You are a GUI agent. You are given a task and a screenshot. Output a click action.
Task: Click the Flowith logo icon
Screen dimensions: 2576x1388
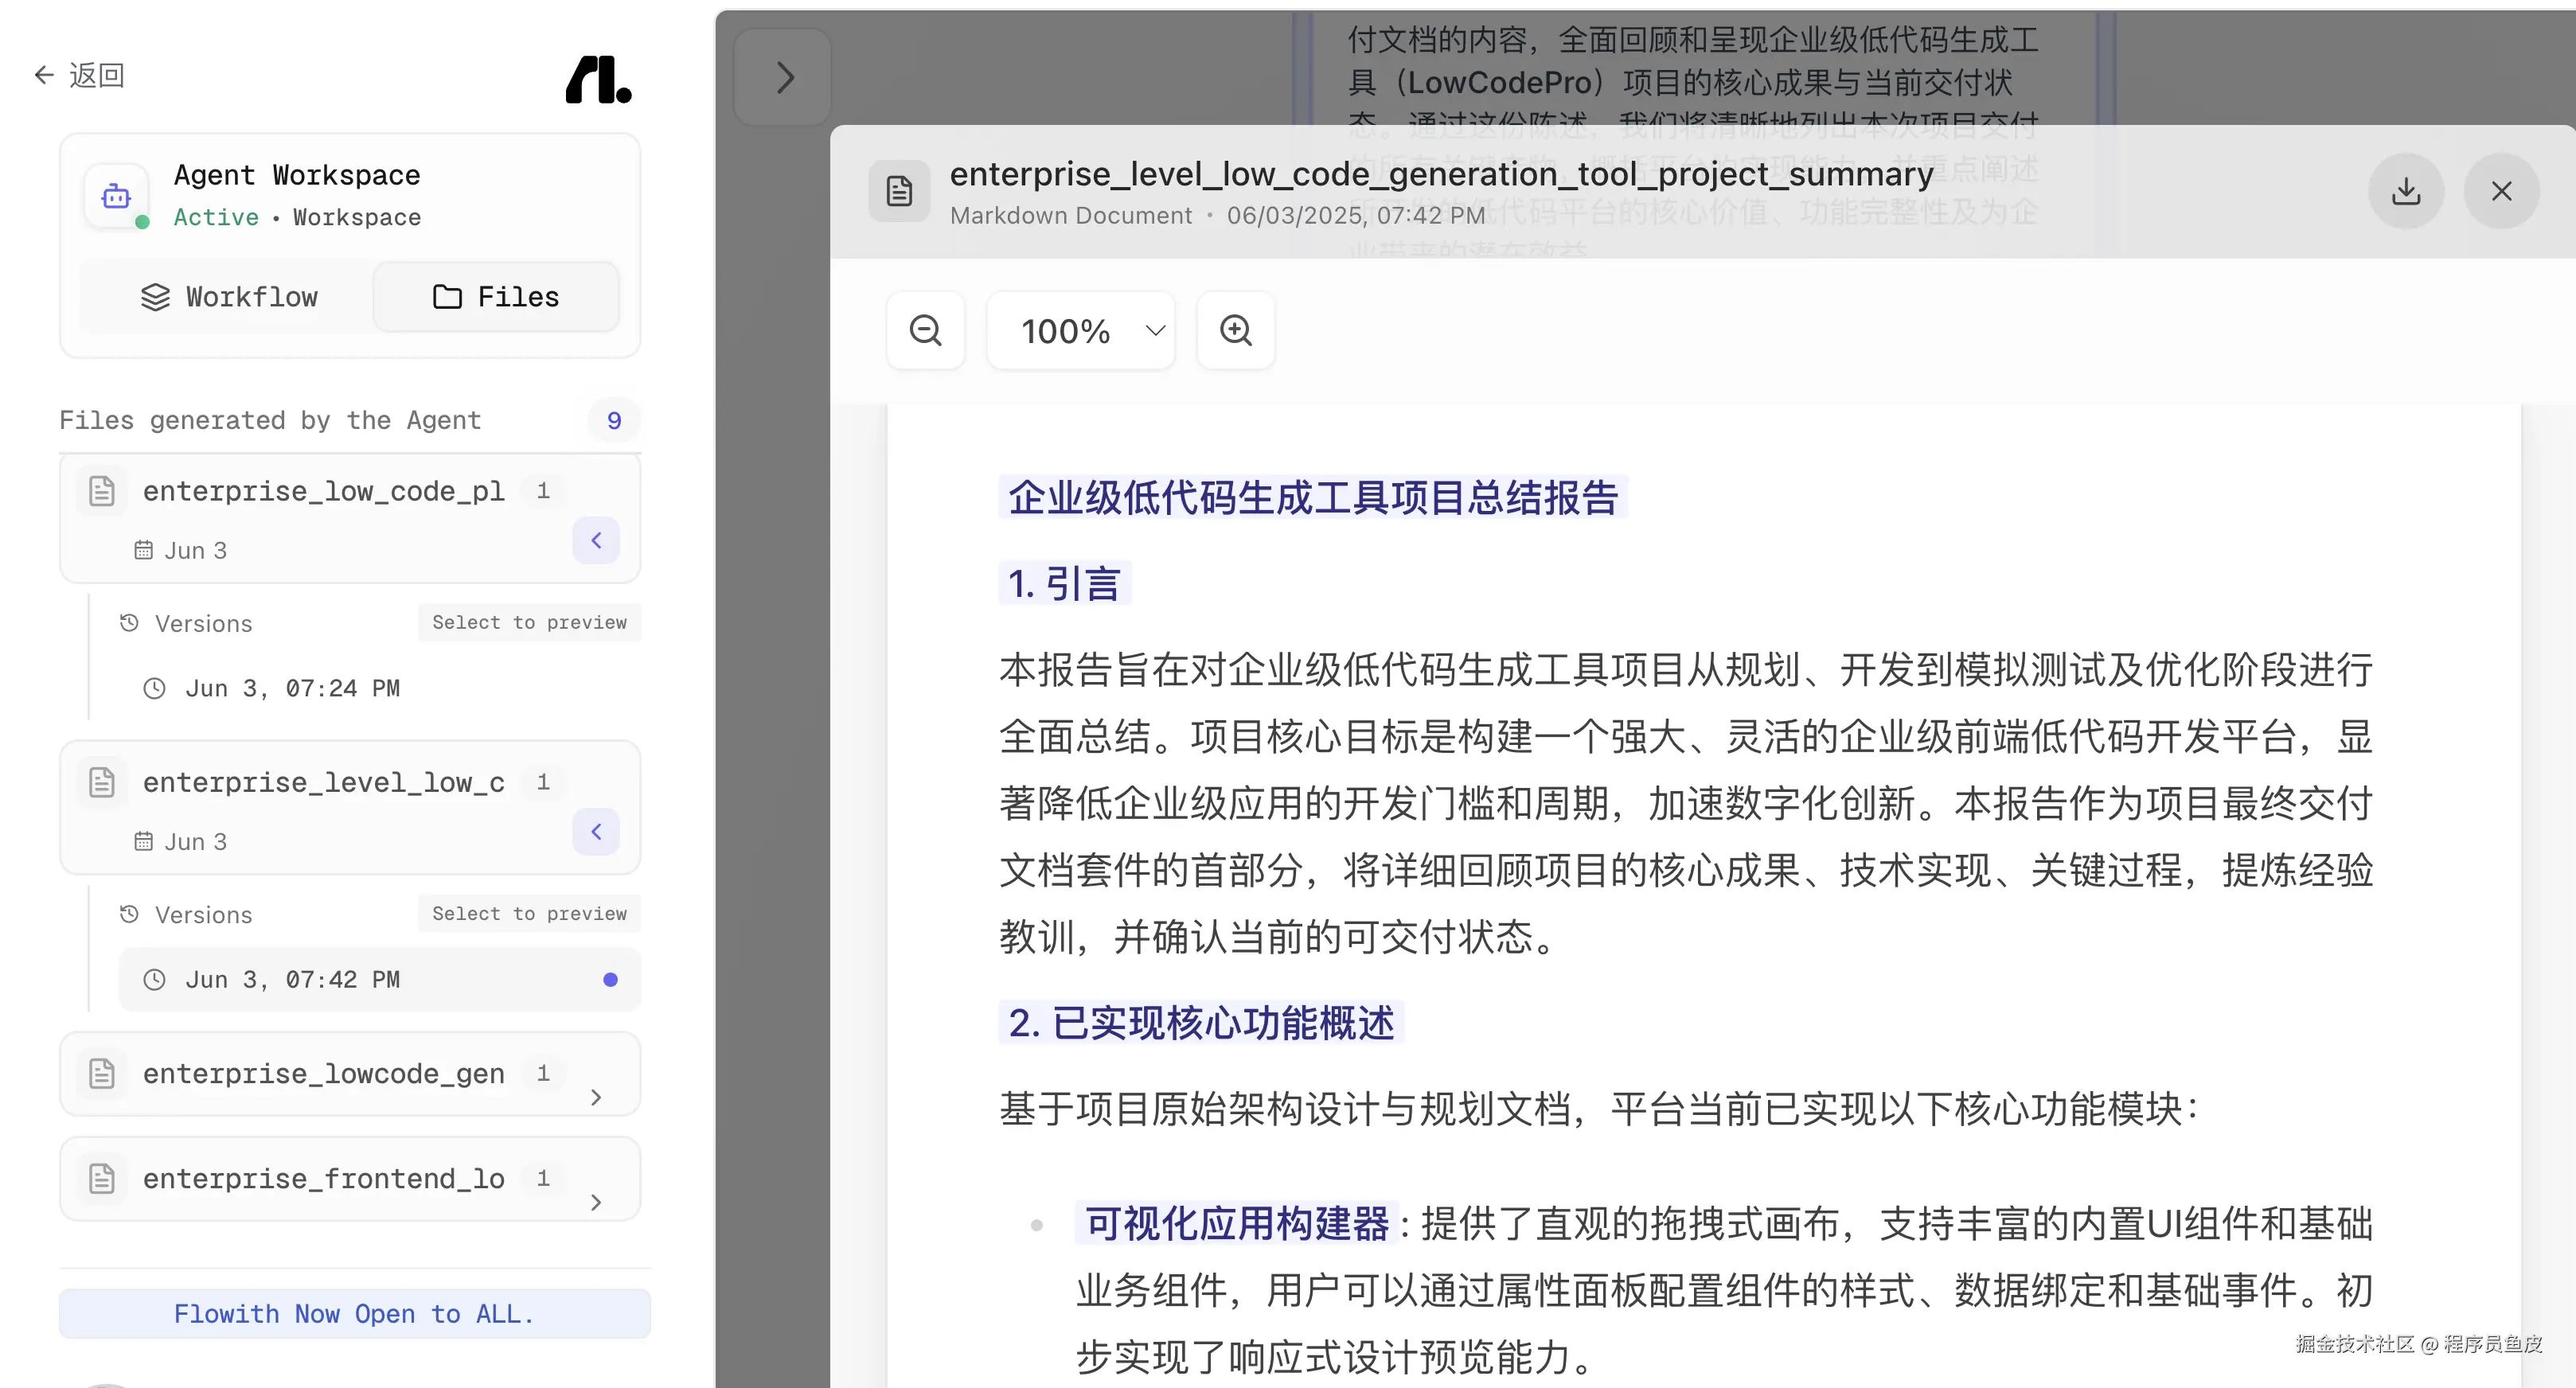click(x=598, y=79)
